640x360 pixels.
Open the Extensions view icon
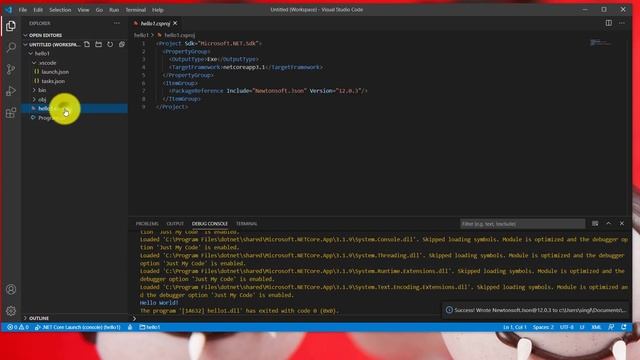(11, 112)
